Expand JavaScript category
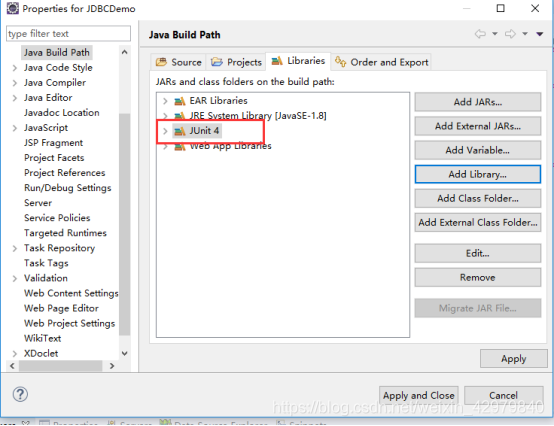Screen dimensions: 554x426 [14, 128]
